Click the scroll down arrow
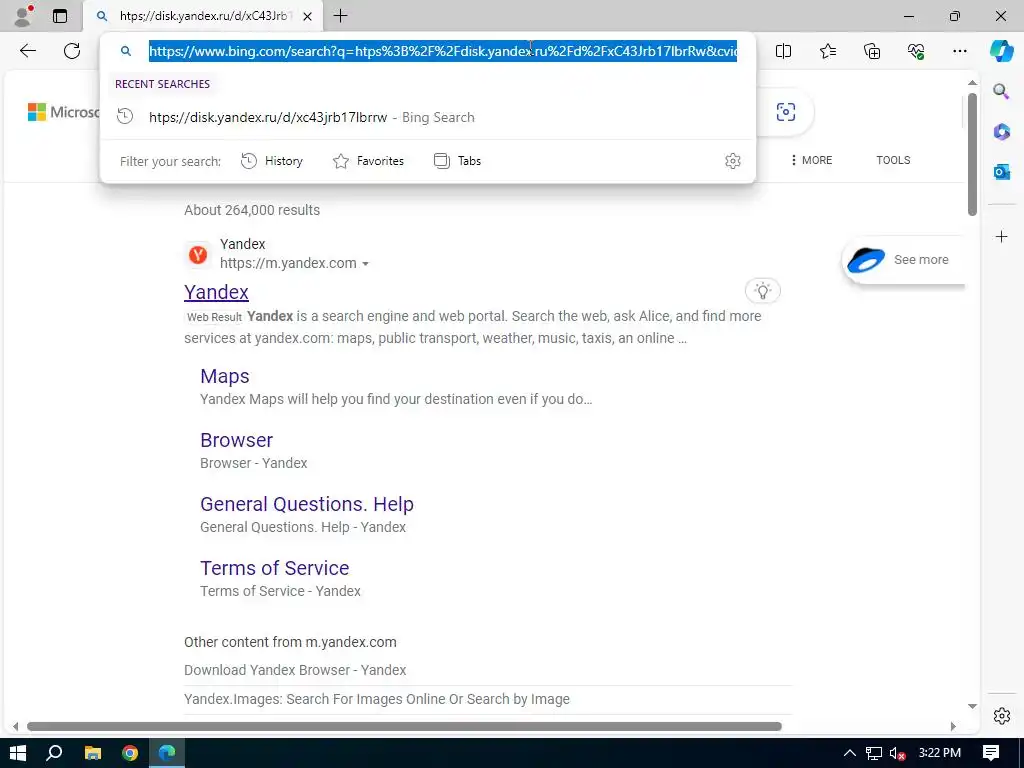This screenshot has width=1024, height=768. coord(972,706)
